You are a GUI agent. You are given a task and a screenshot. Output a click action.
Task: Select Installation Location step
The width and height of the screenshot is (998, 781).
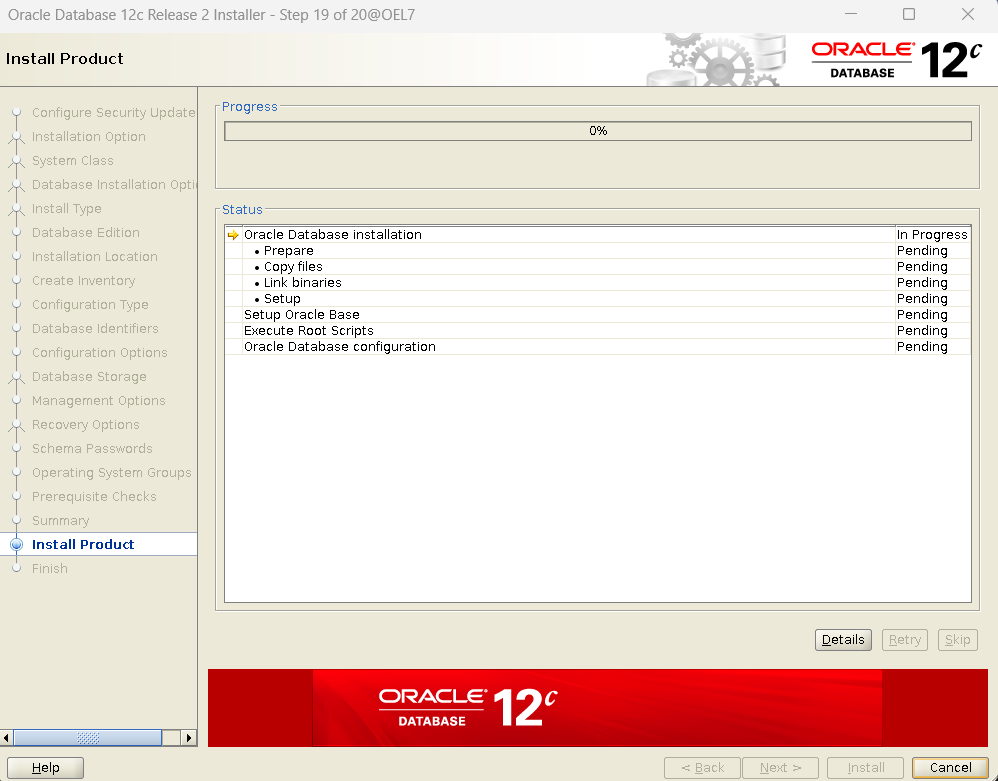(95, 257)
